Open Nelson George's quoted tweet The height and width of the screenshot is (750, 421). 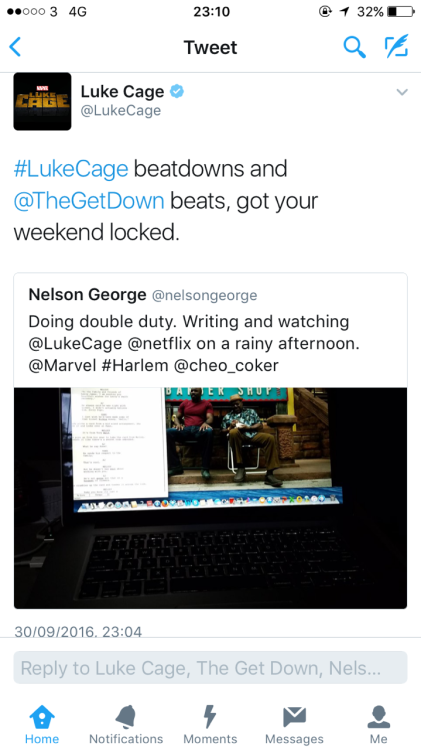(210, 330)
